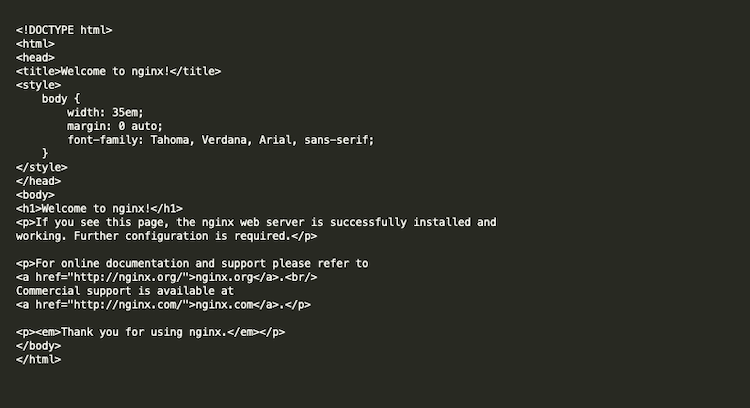This screenshot has width=750, height=408.
Task: Click the DOCTYPE html declaration line
Action: tap(64, 30)
